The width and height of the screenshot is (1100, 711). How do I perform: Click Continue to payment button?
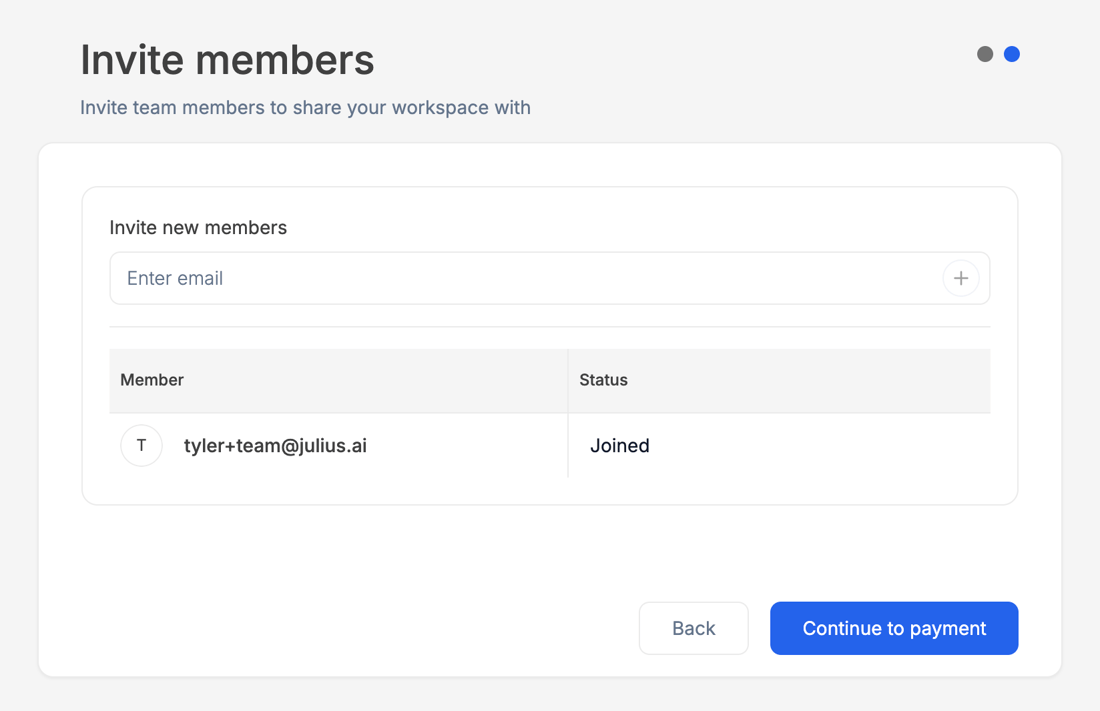pyautogui.click(x=894, y=628)
